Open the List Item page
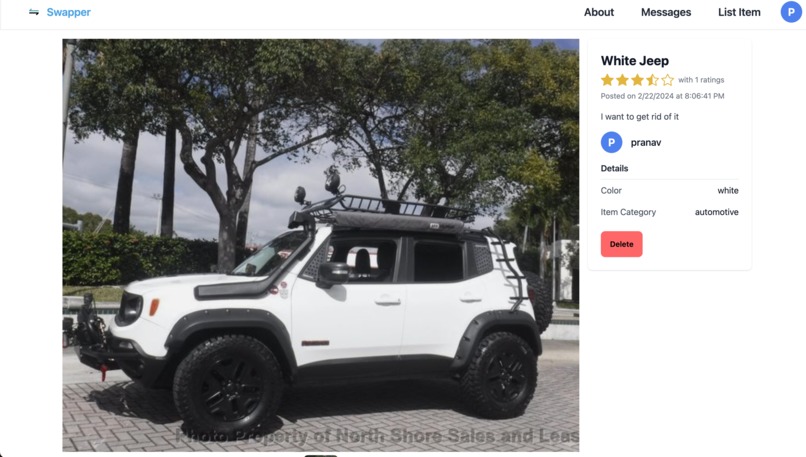The height and width of the screenshot is (457, 806). pos(739,12)
